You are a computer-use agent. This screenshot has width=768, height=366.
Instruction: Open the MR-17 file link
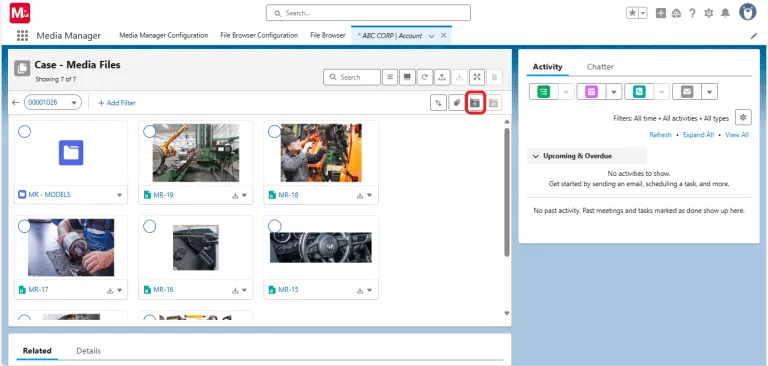pos(38,290)
